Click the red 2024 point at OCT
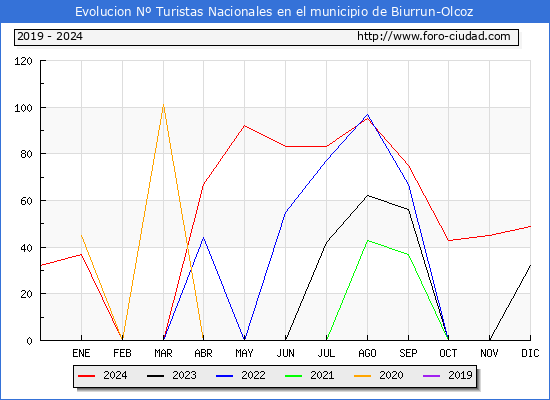 448,240
